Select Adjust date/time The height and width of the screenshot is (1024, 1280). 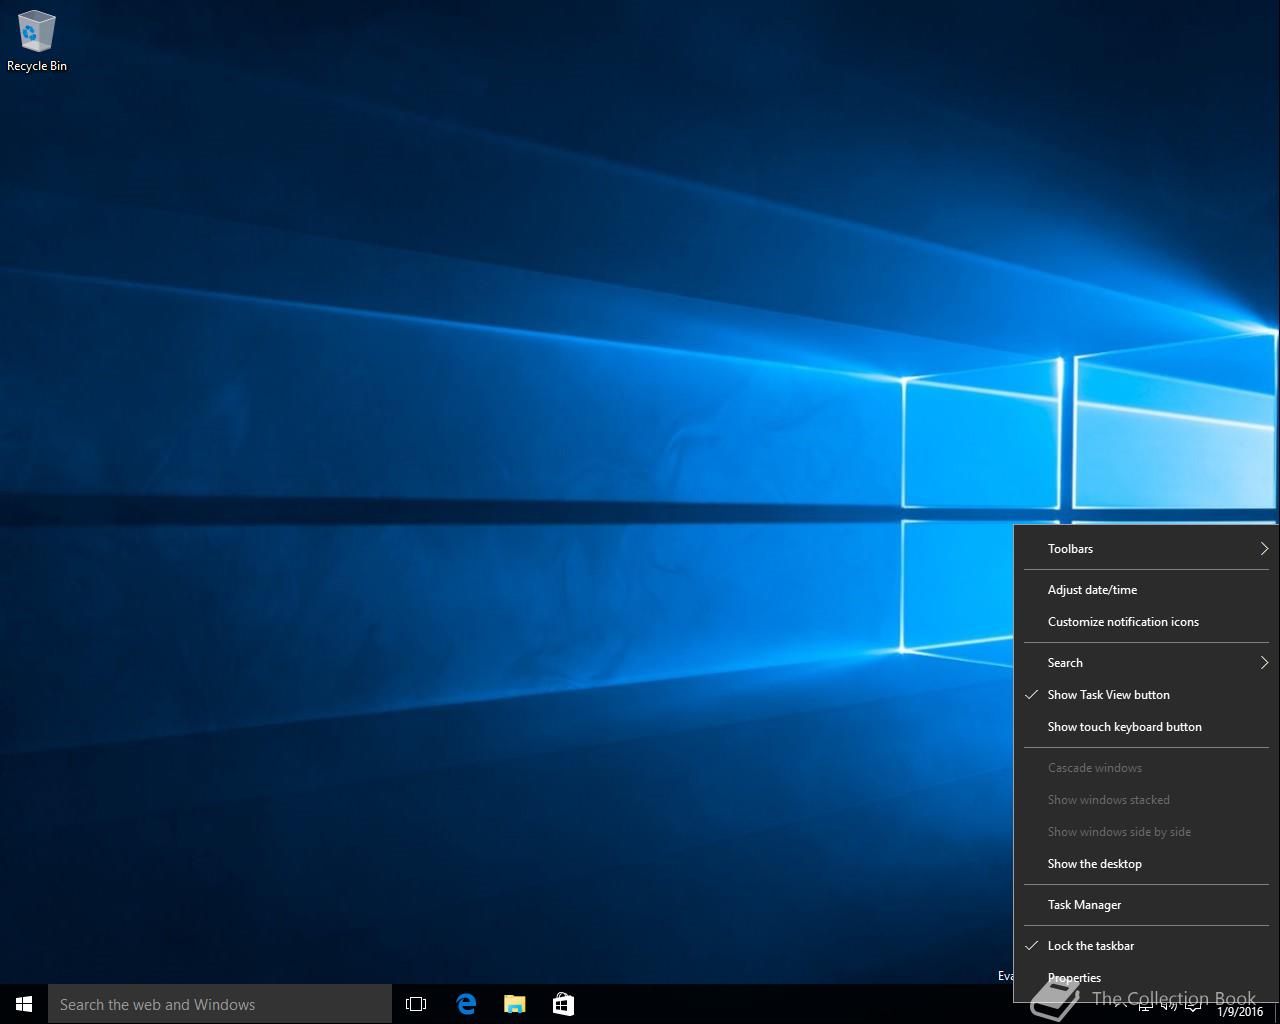click(1146, 590)
